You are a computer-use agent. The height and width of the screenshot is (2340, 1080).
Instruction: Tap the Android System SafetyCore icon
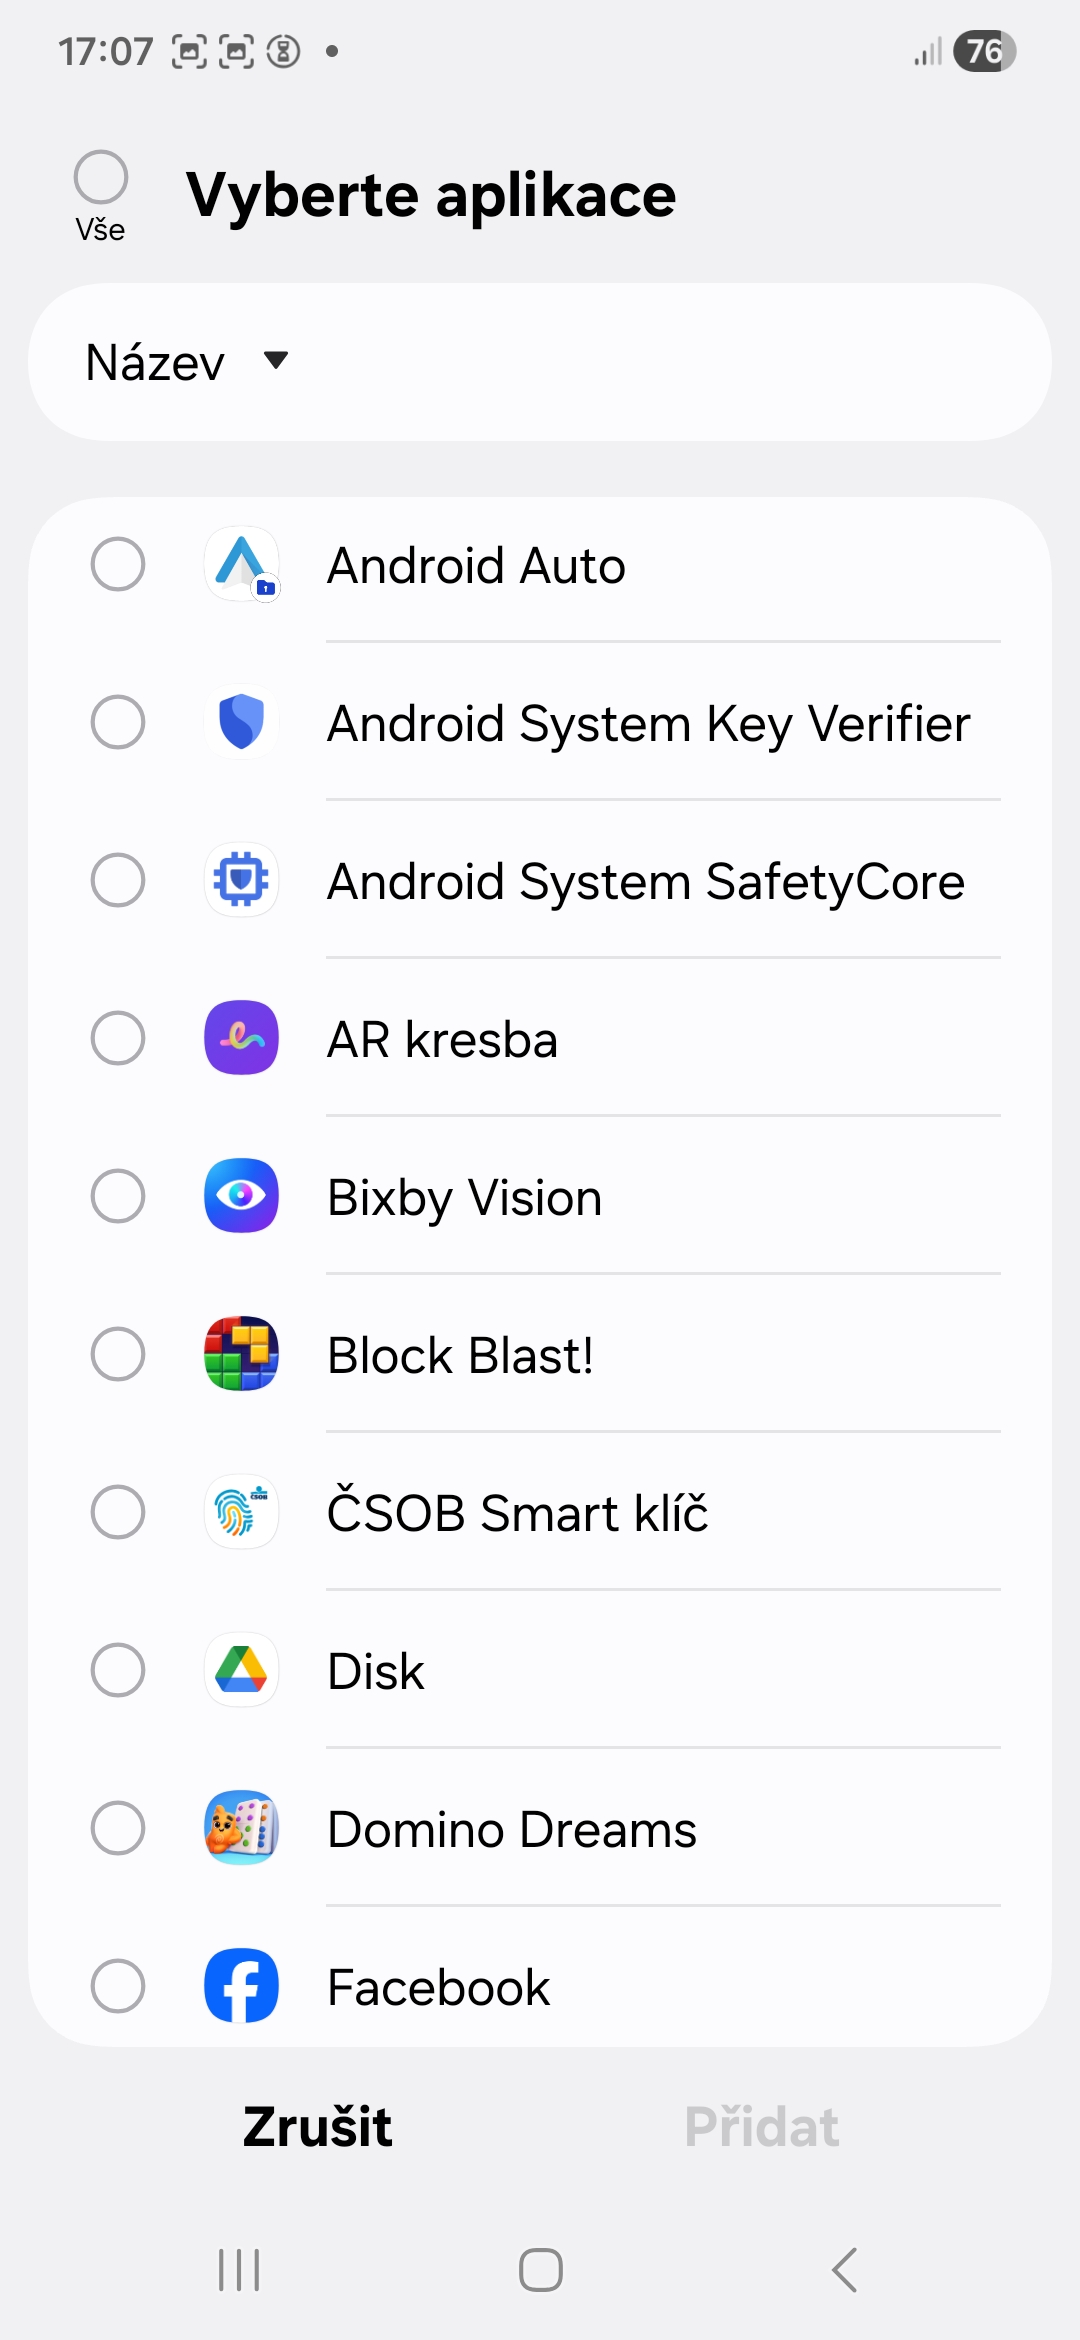241,880
